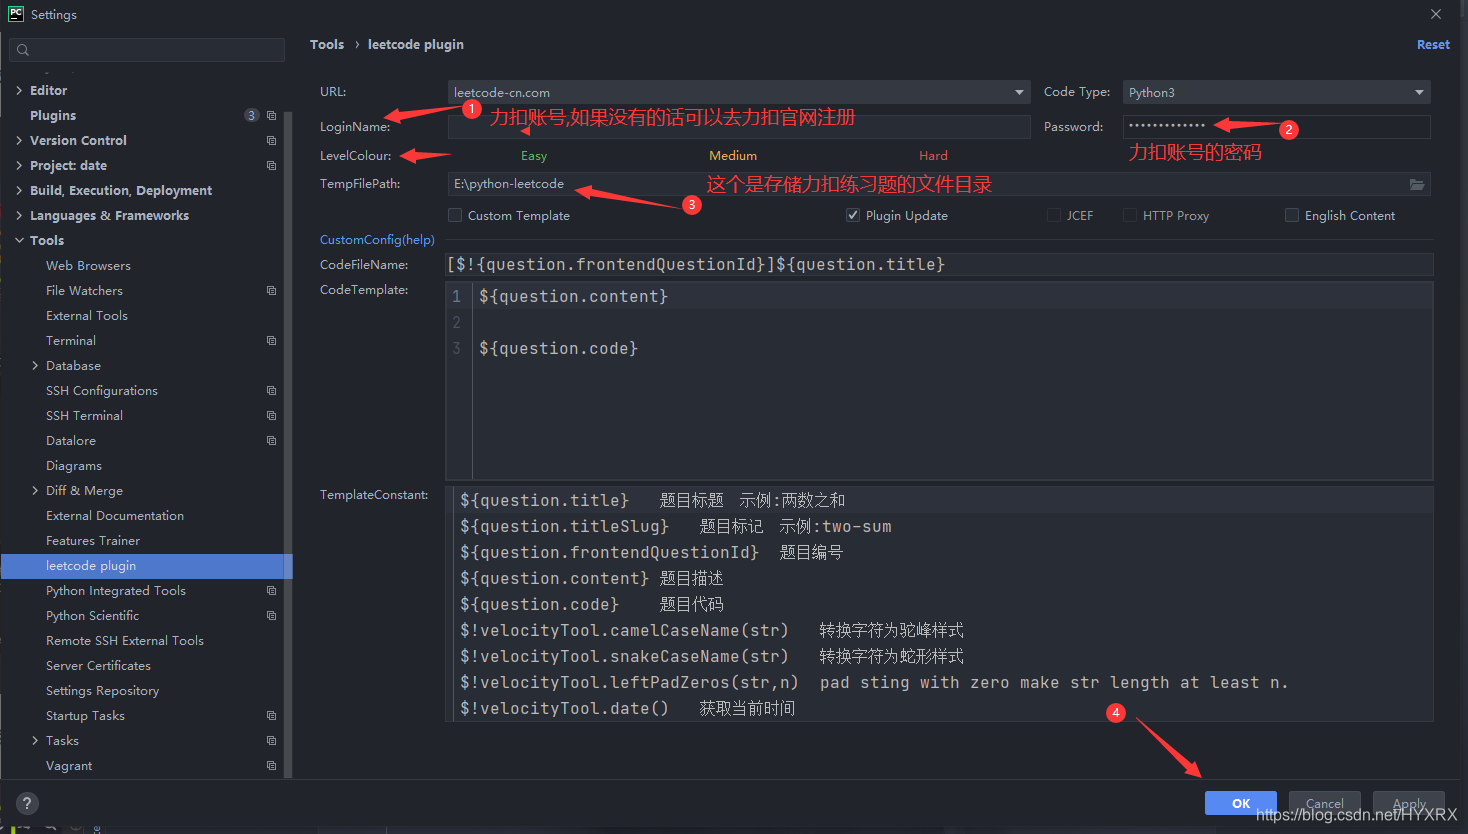
Task: Enable the JCEF checkbox
Action: tap(1053, 215)
